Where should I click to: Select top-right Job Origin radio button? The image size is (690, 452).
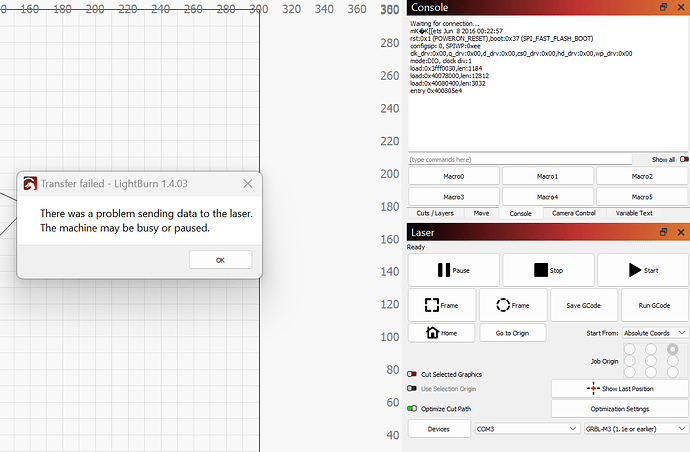672,349
